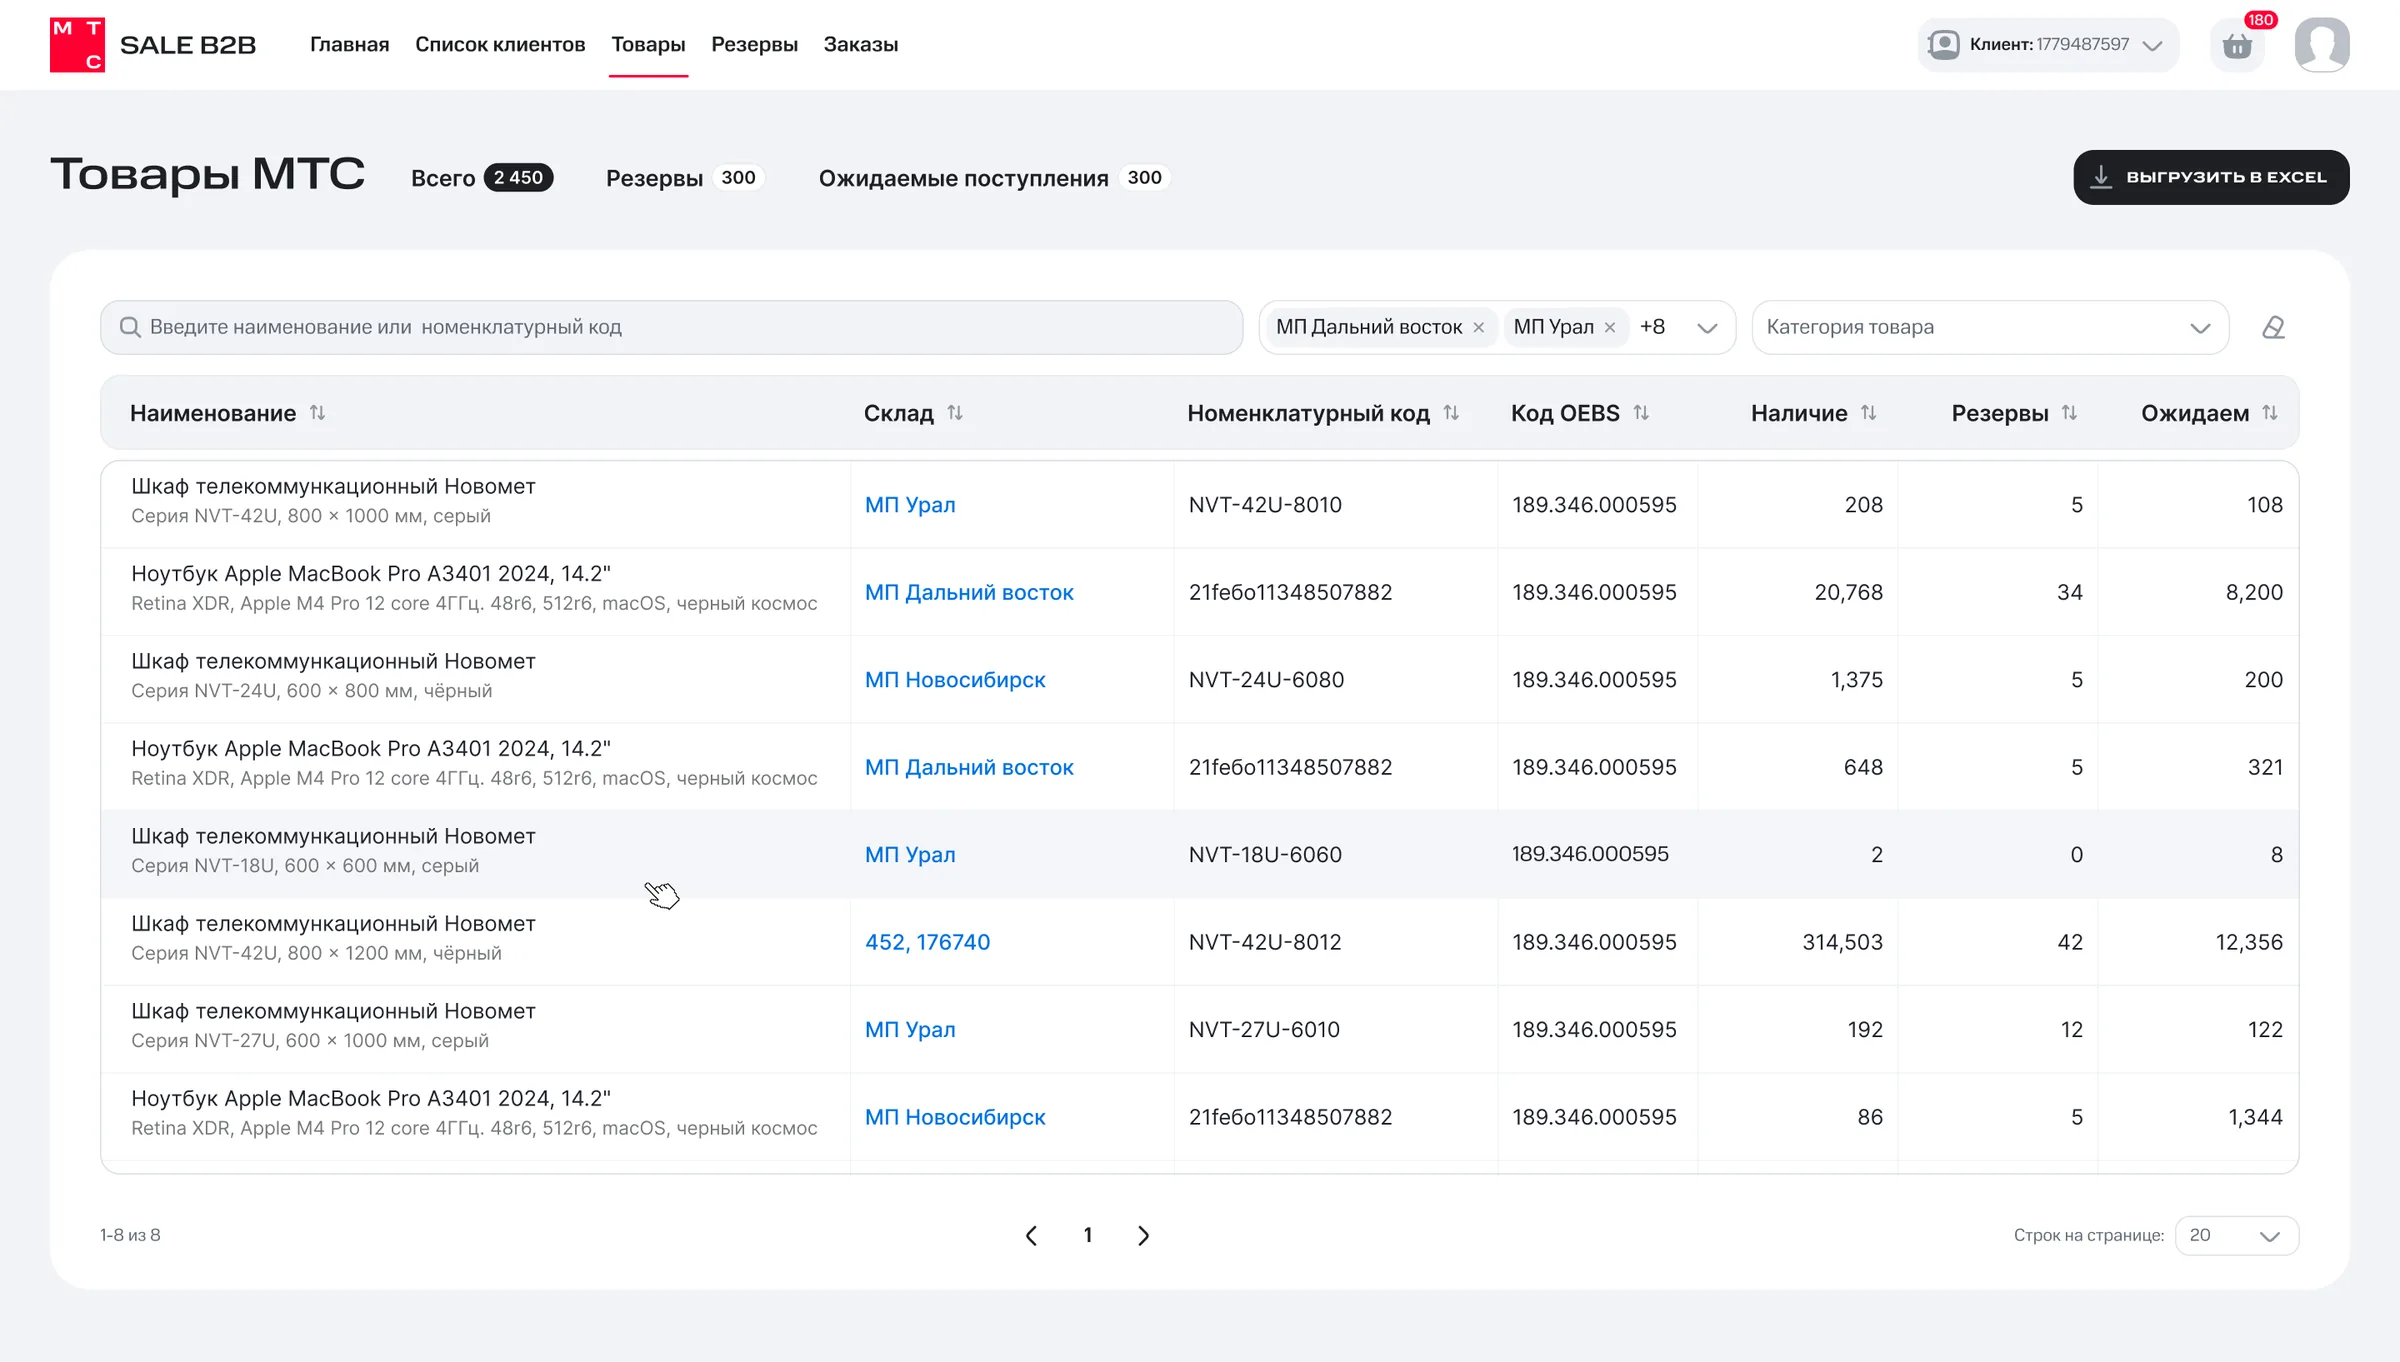Focus the name or code search field
2400x1362 pixels.
671,327
